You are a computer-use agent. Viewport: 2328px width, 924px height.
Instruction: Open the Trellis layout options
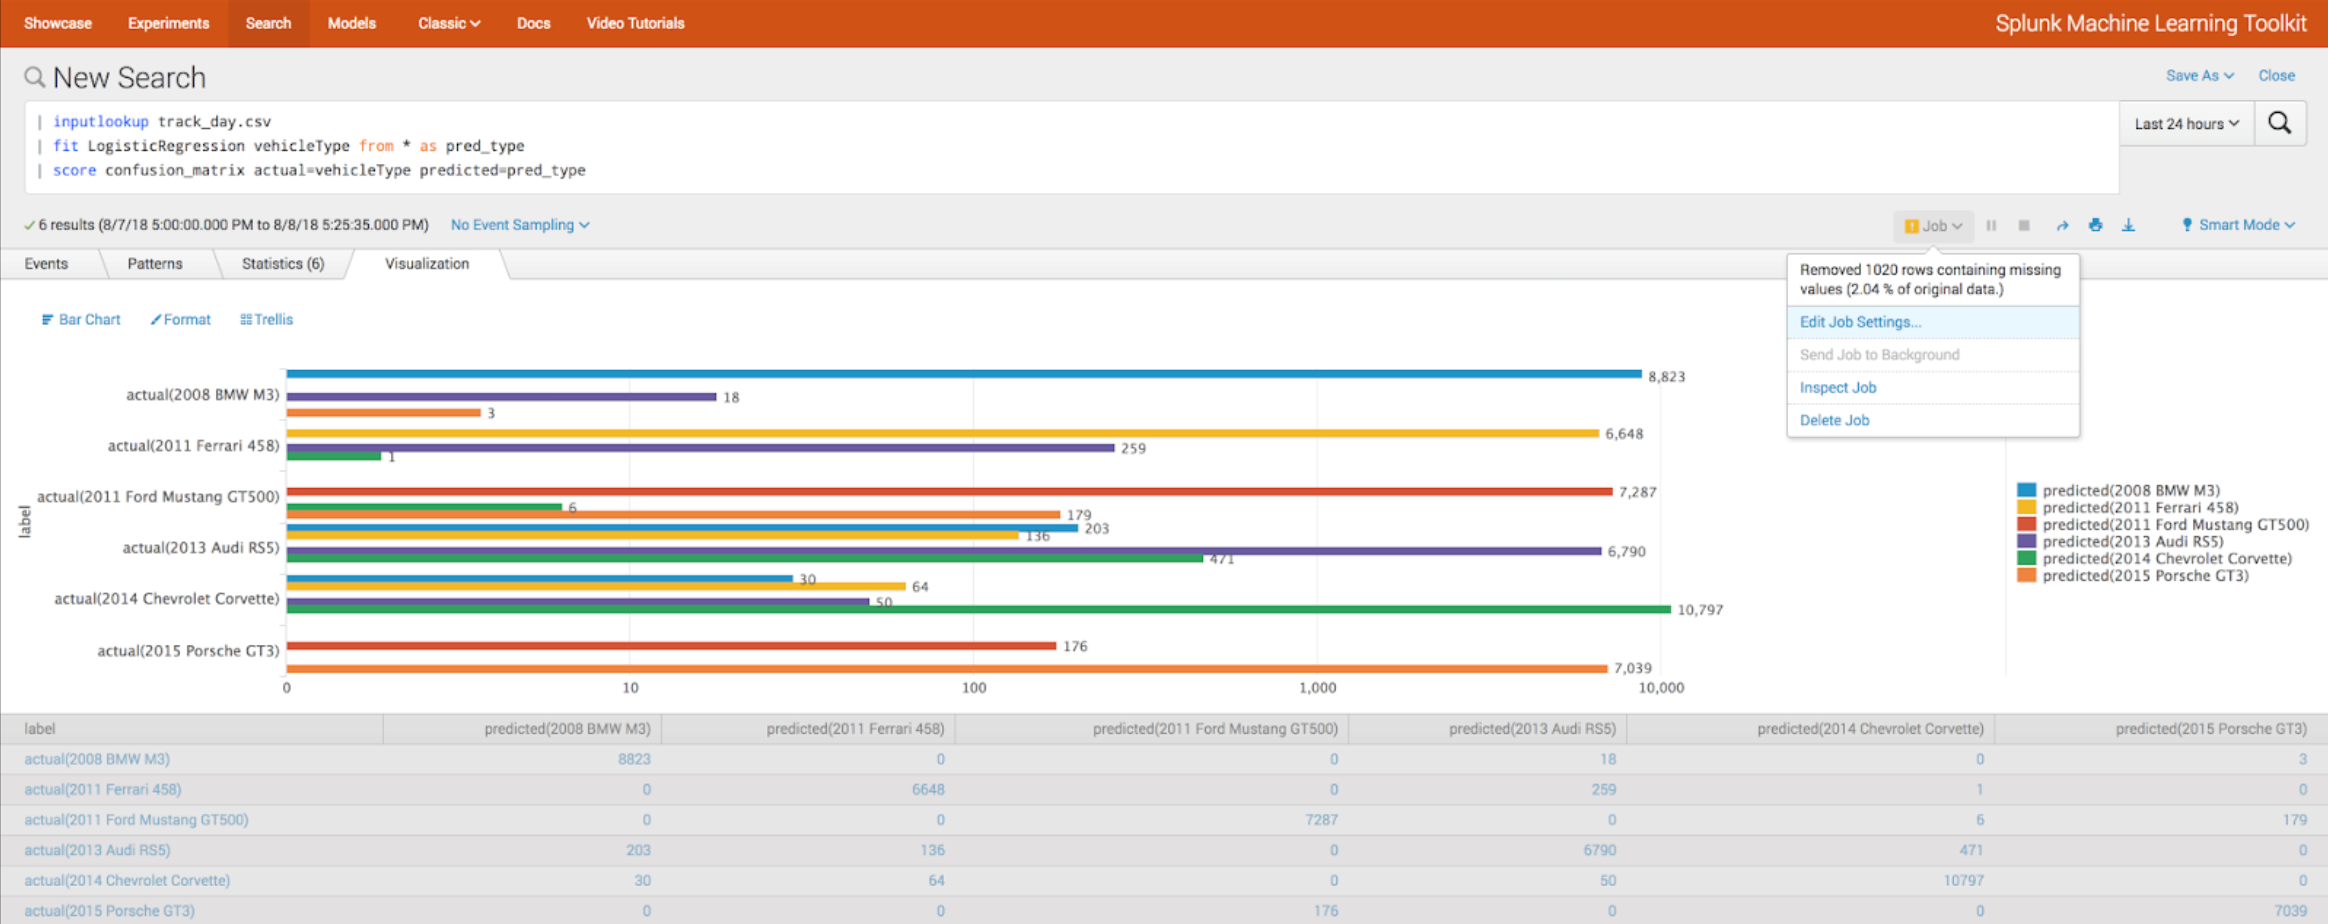(265, 319)
